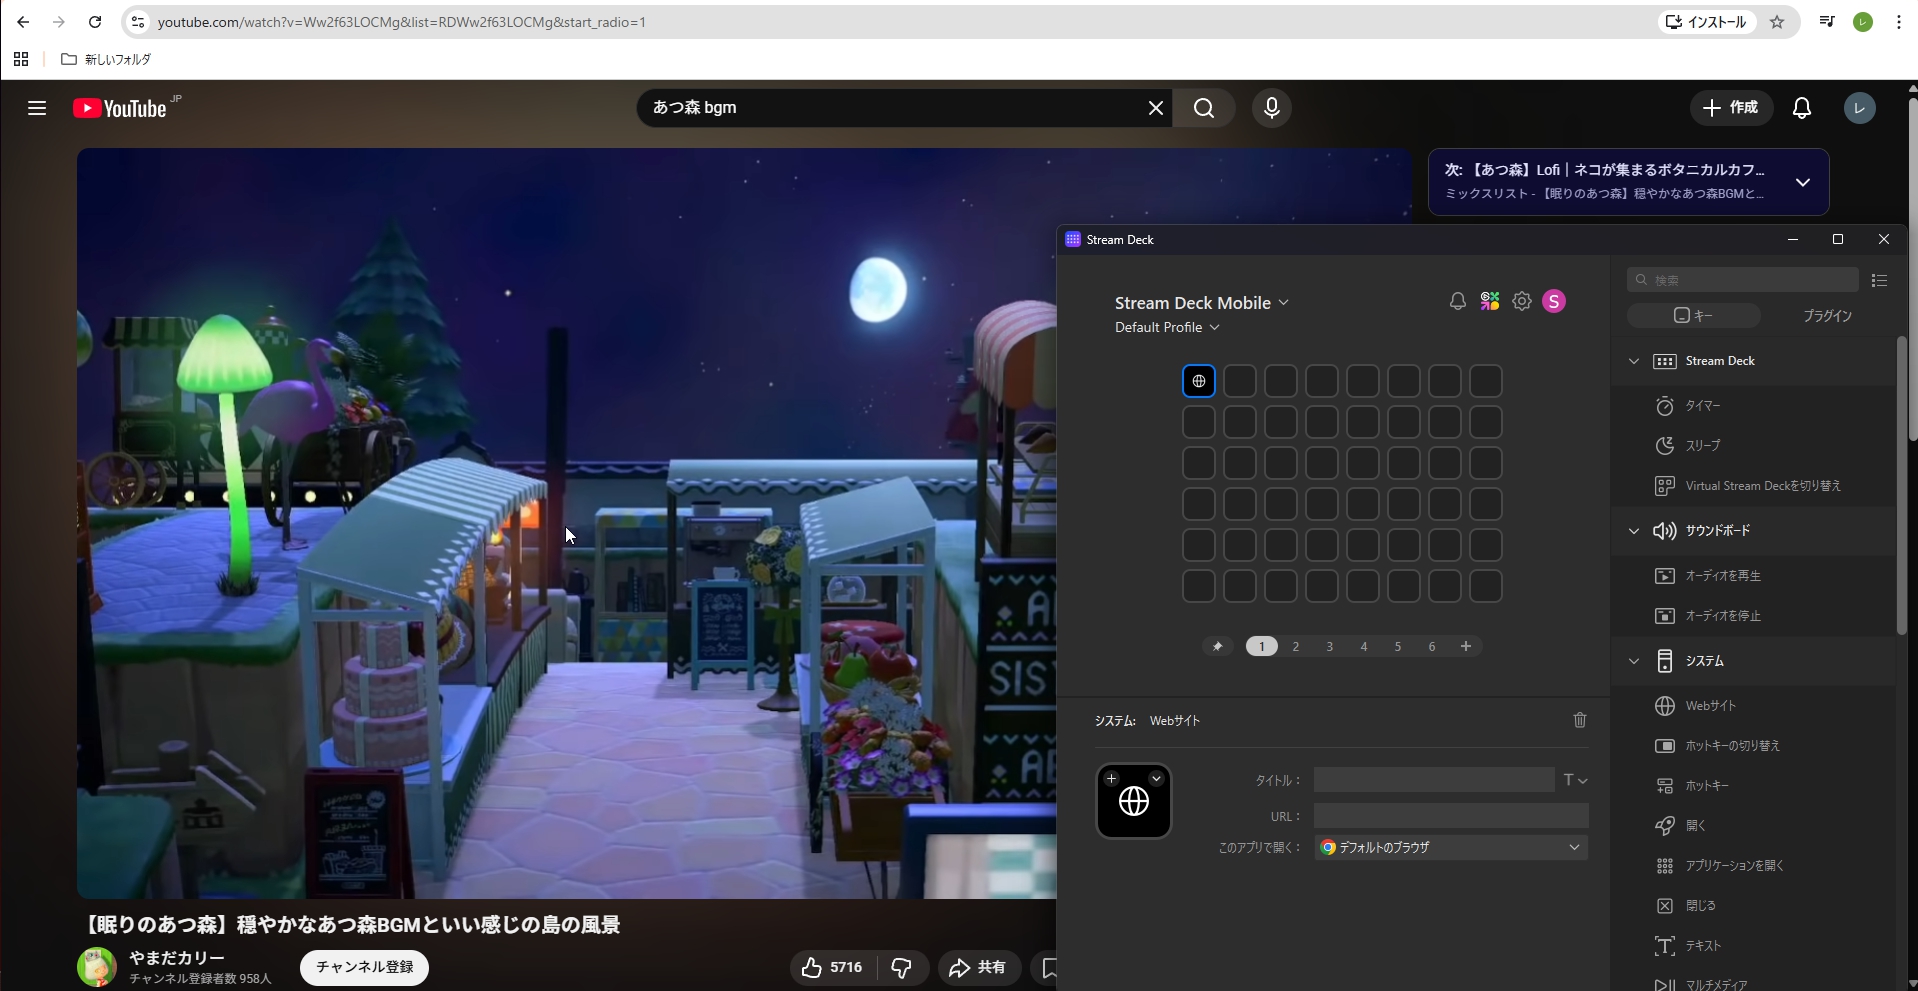Toggle the pinned page star button
The image size is (1918, 991).
(1217, 646)
